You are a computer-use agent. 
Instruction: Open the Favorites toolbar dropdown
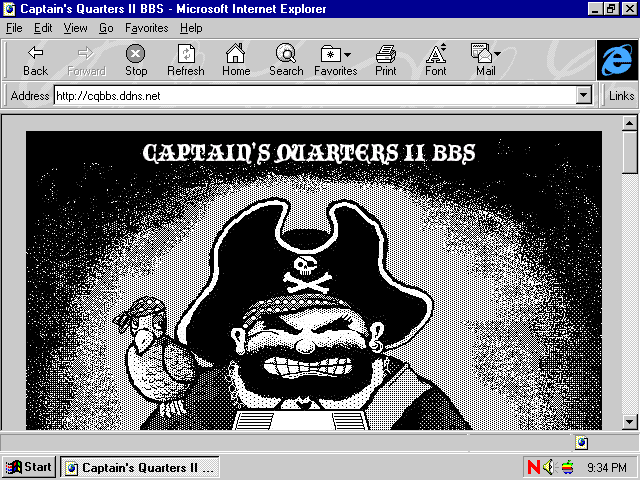click(335, 60)
